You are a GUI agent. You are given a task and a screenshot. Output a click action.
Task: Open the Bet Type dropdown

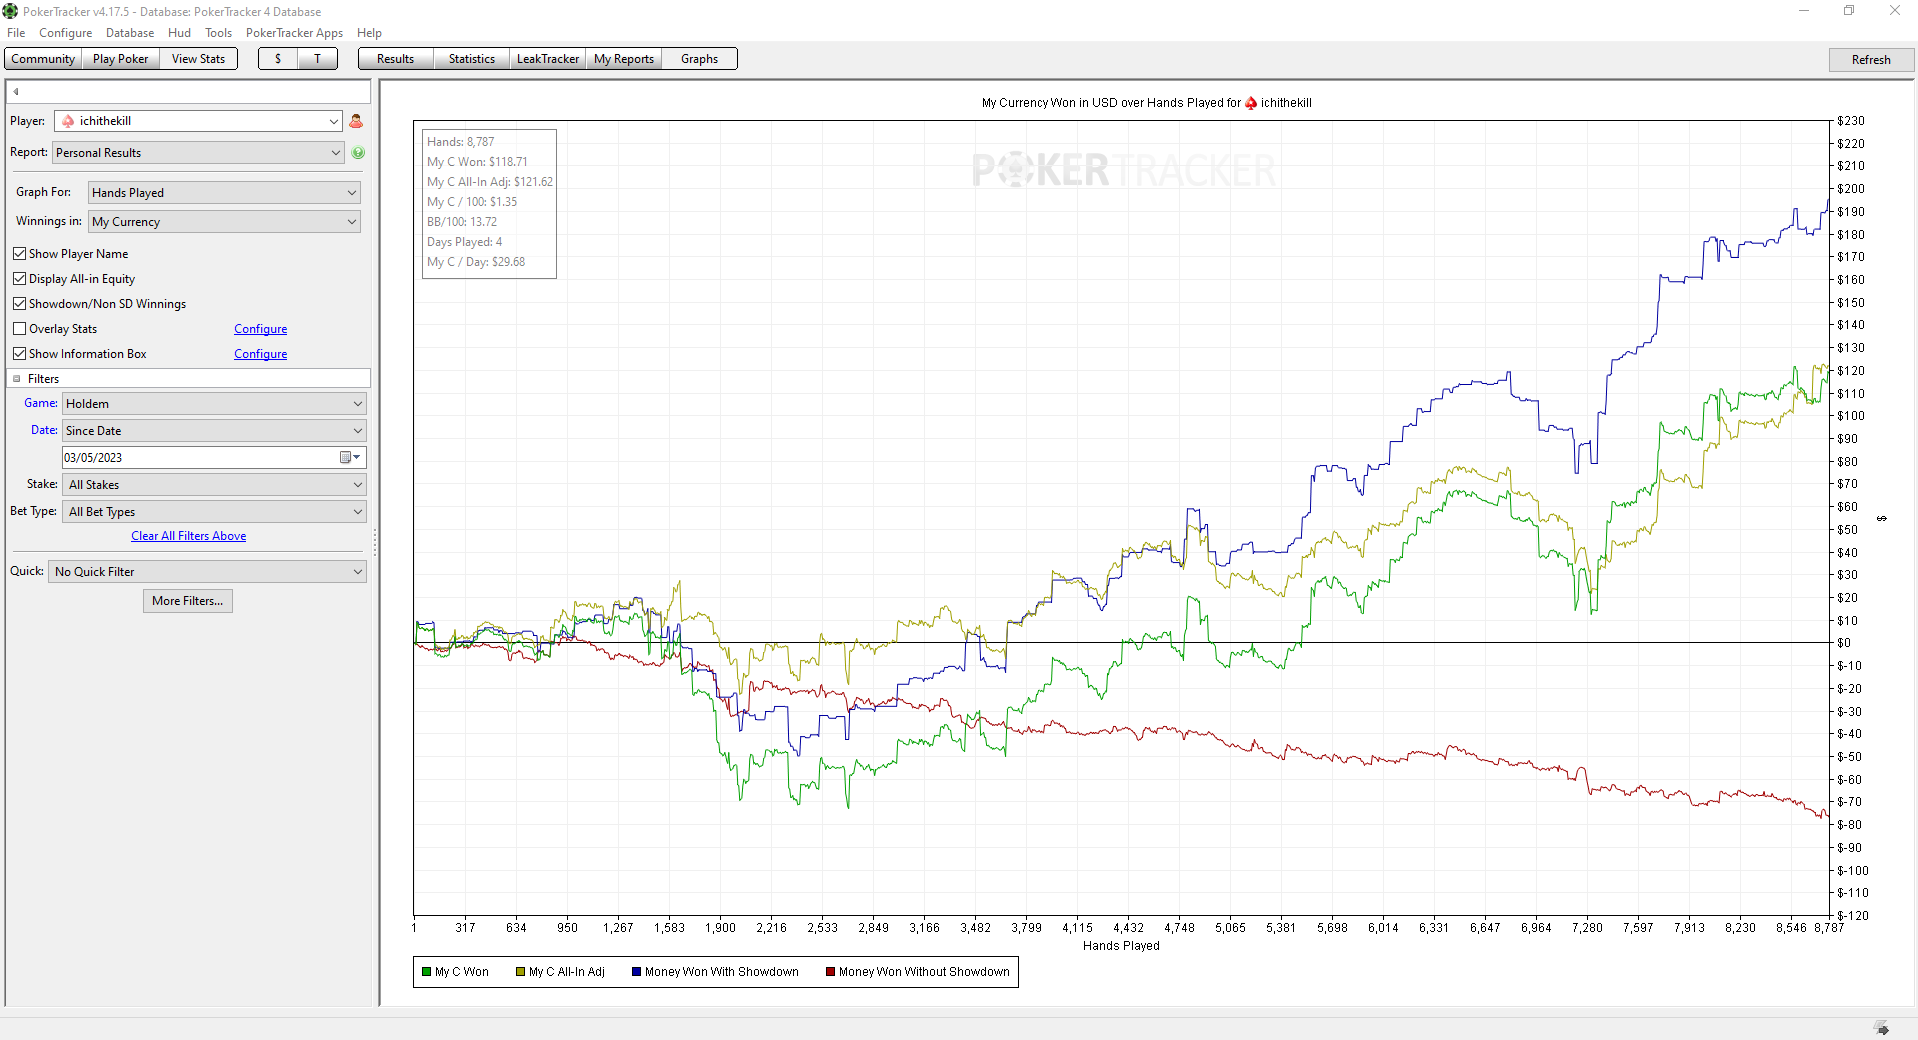(214, 512)
